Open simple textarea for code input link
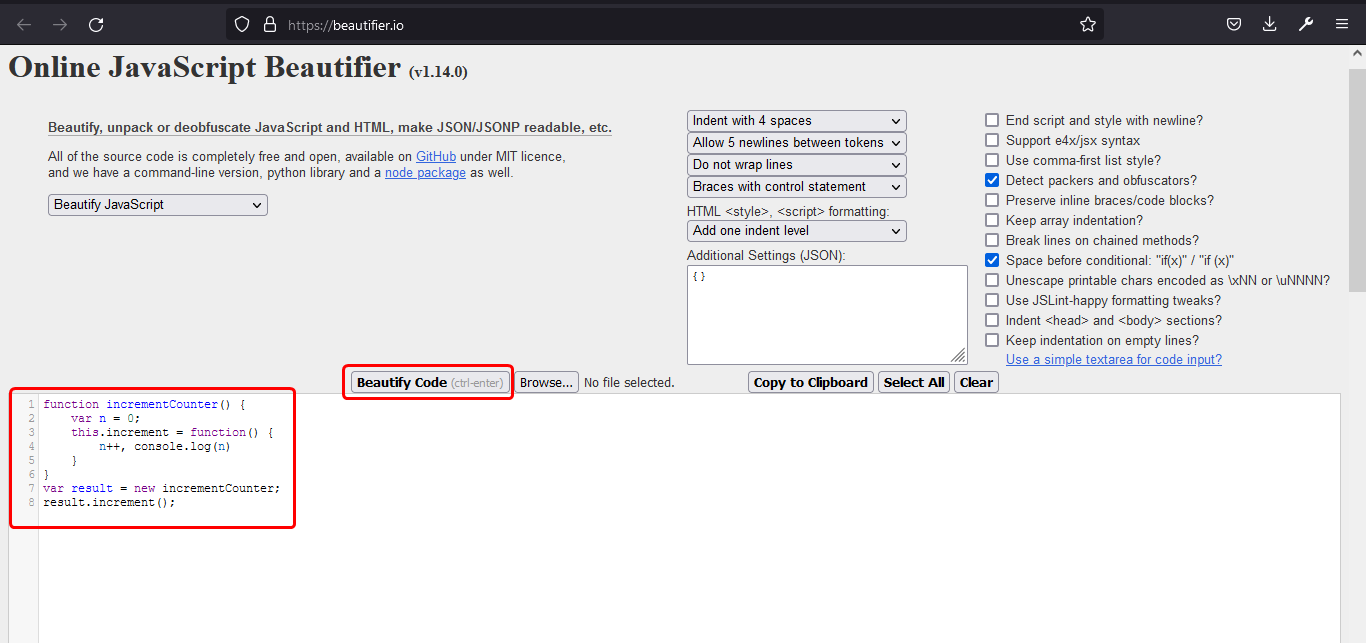This screenshot has width=1366, height=643. coord(1114,359)
